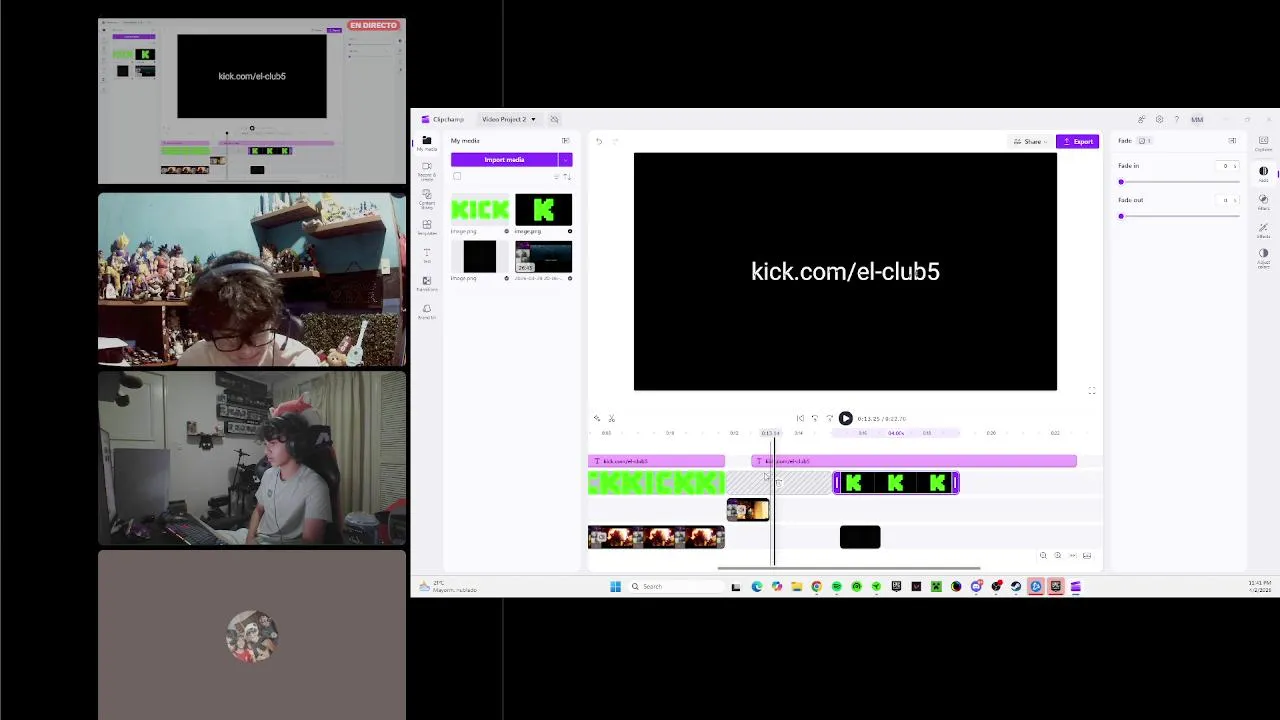1280x720 pixels.
Task: Select the black image media thumbnail
Action: [x=480, y=257]
